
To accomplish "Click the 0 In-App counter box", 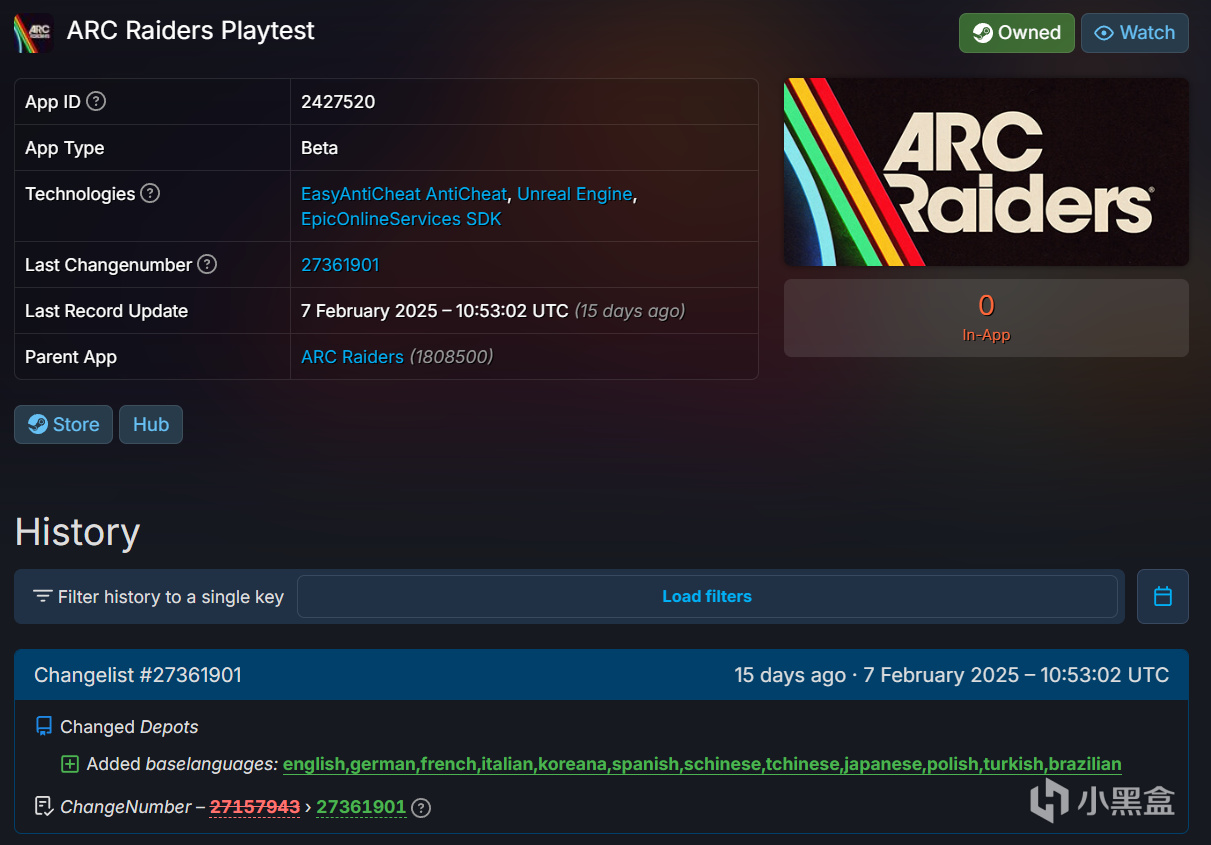I will 986,317.
